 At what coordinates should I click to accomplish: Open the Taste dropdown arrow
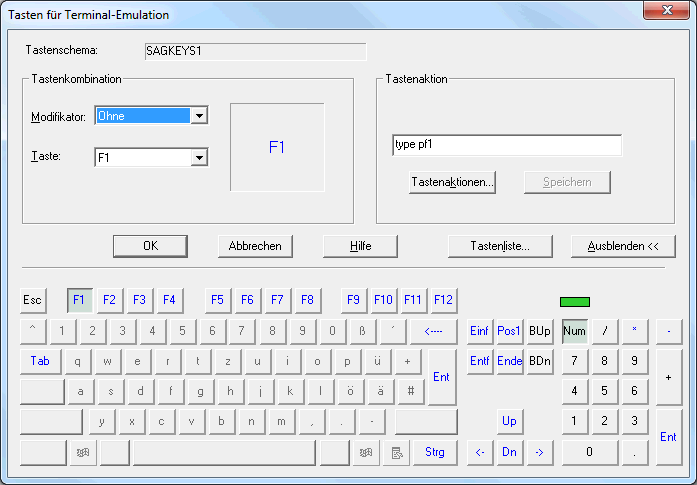200,157
